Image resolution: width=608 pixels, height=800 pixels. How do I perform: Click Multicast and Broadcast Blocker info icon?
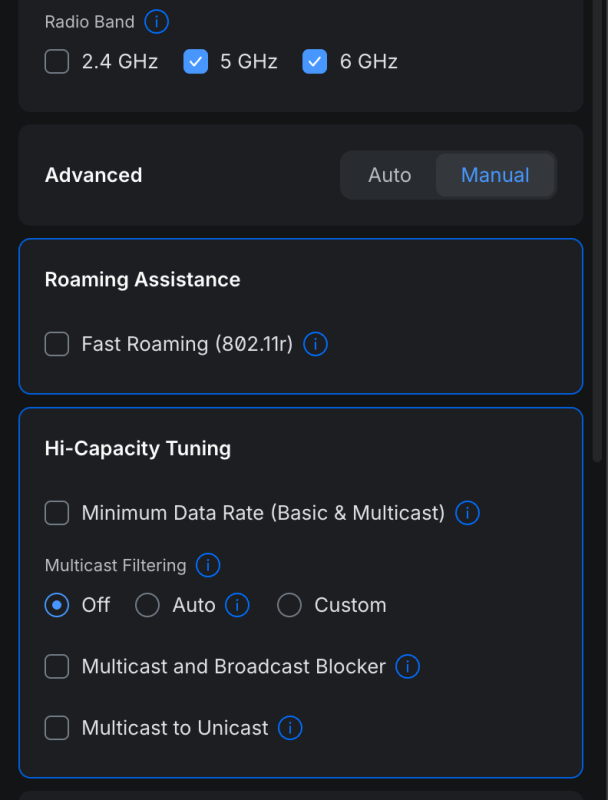[x=407, y=666]
